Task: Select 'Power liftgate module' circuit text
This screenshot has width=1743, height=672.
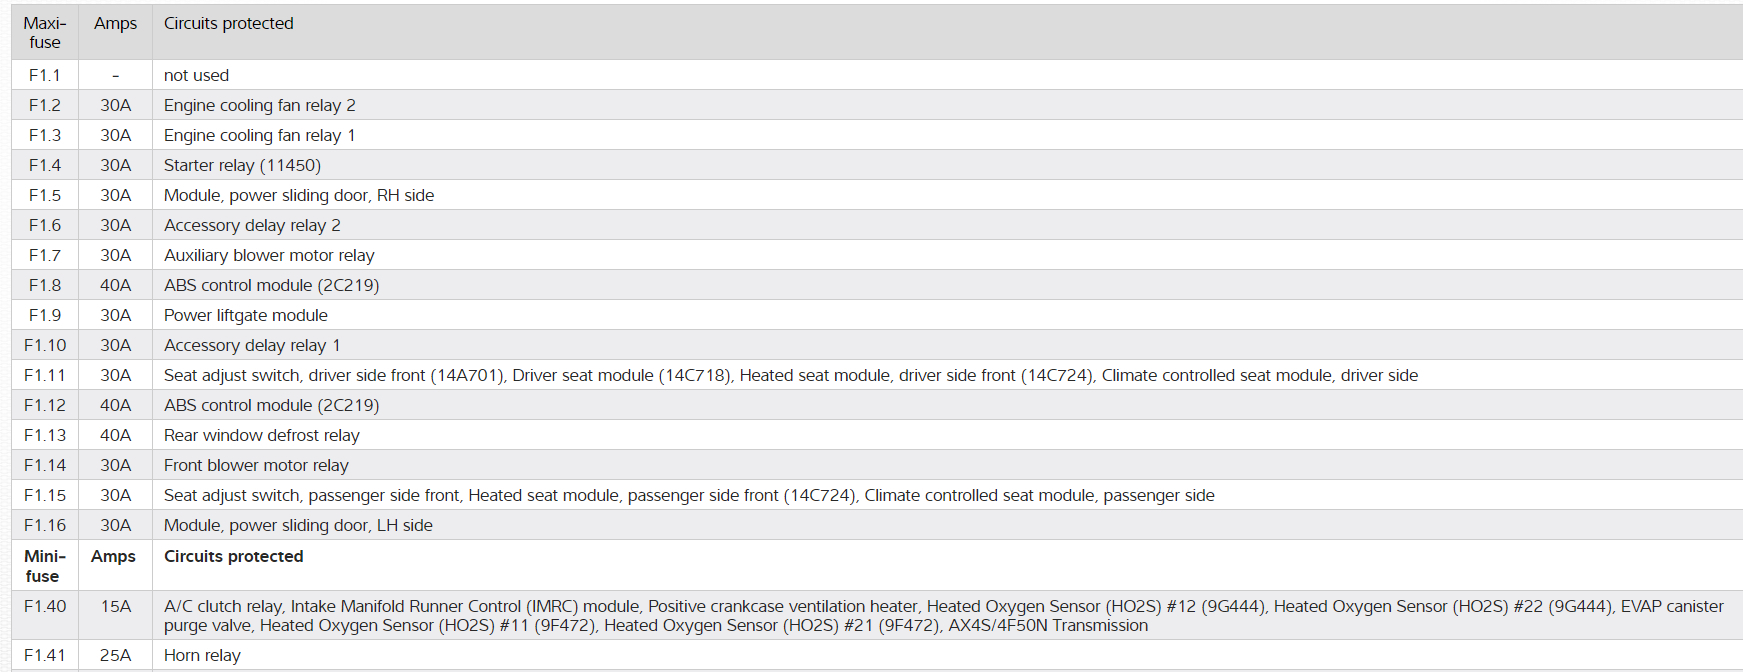Action: click(245, 315)
